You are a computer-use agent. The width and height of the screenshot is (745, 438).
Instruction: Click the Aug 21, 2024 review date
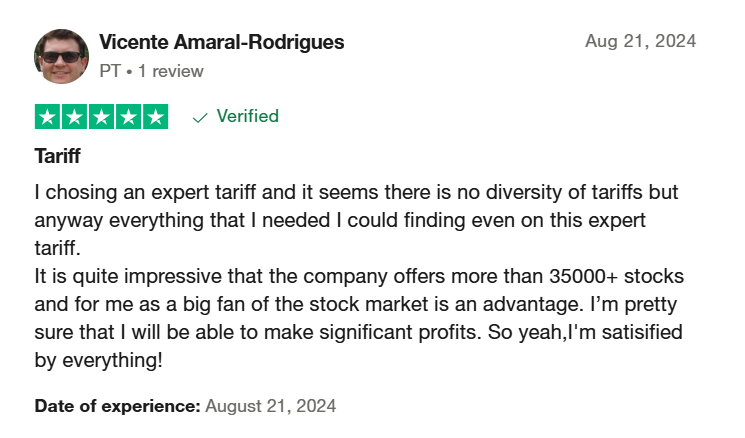[x=640, y=41]
